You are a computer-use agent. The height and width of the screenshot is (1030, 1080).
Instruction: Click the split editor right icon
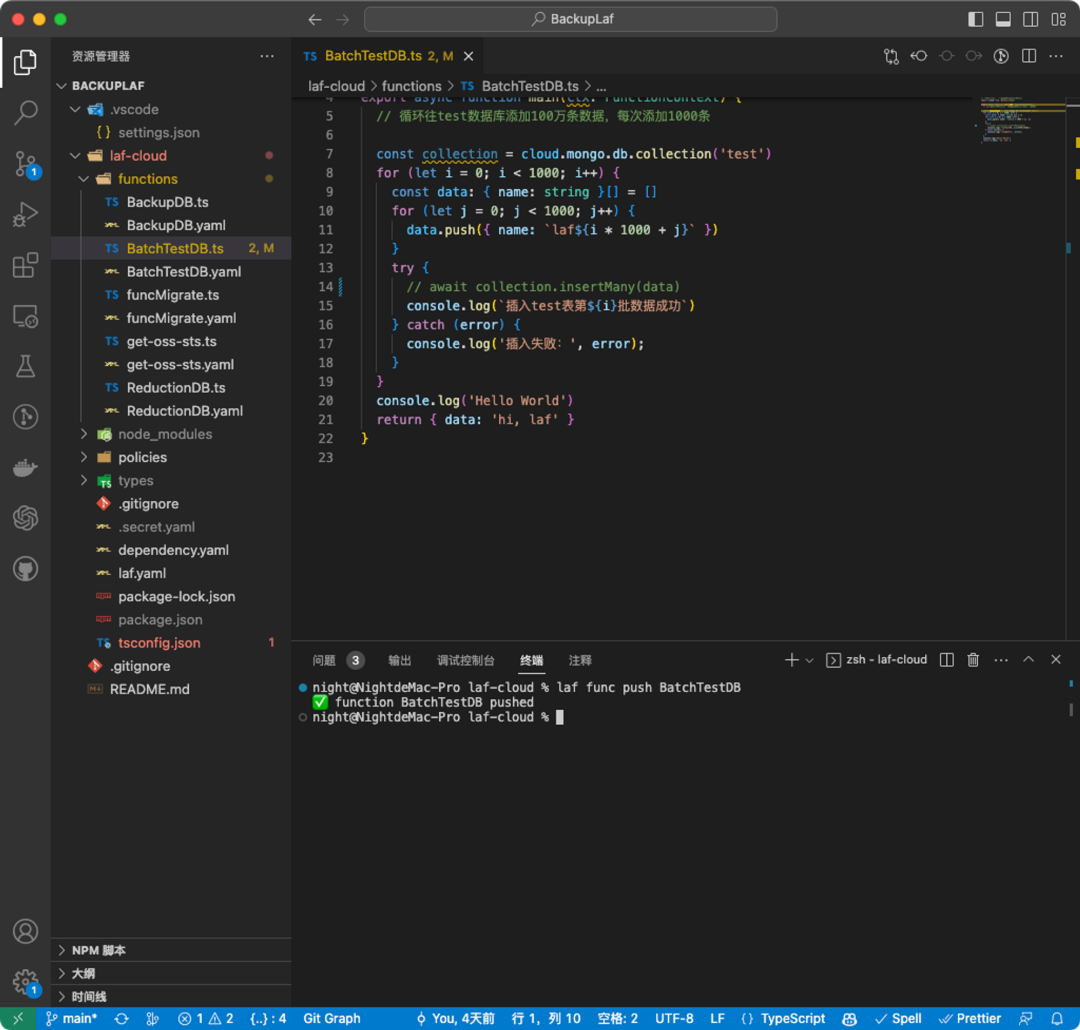coord(1029,56)
